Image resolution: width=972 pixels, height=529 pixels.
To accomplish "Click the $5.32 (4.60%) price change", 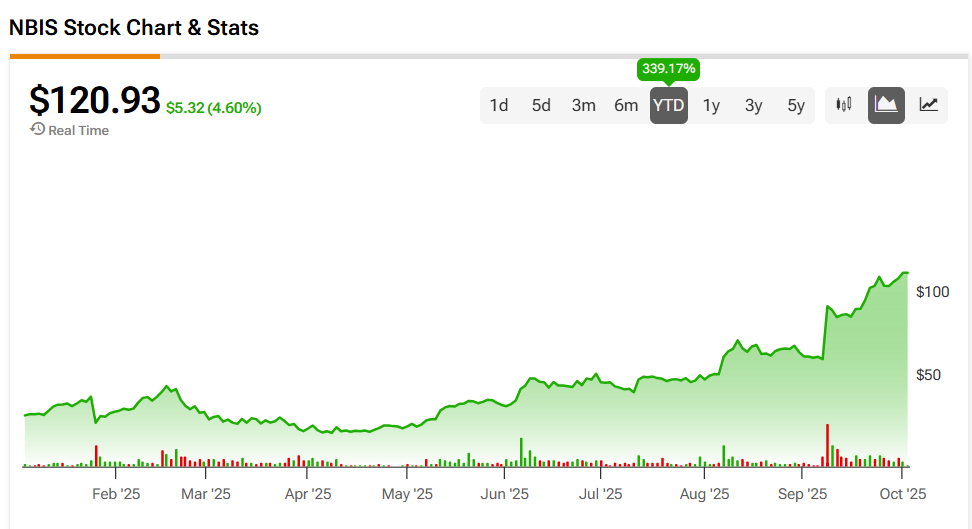I will tap(213, 107).
